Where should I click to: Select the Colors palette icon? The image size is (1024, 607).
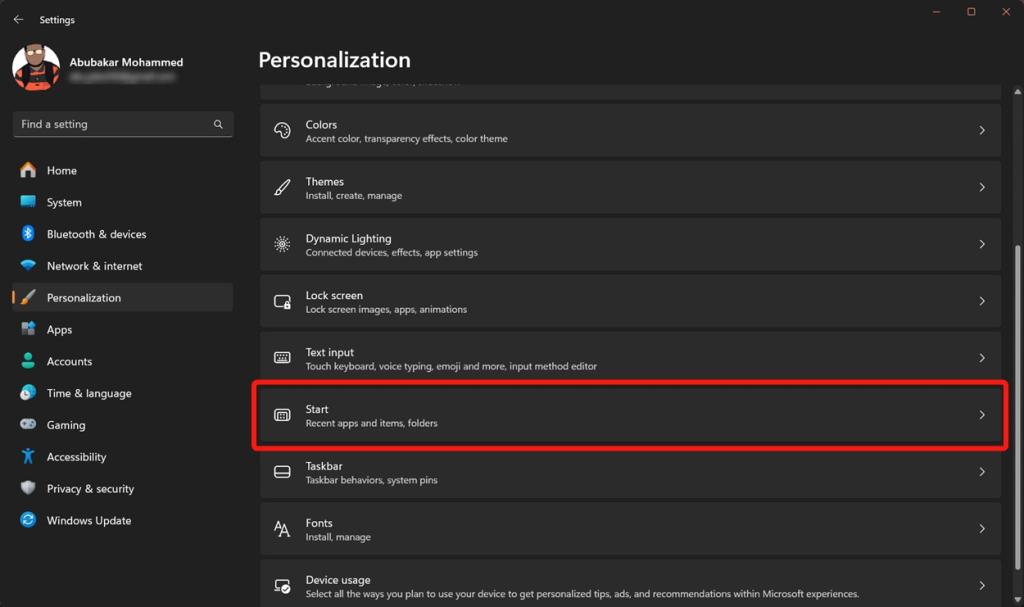[280, 131]
